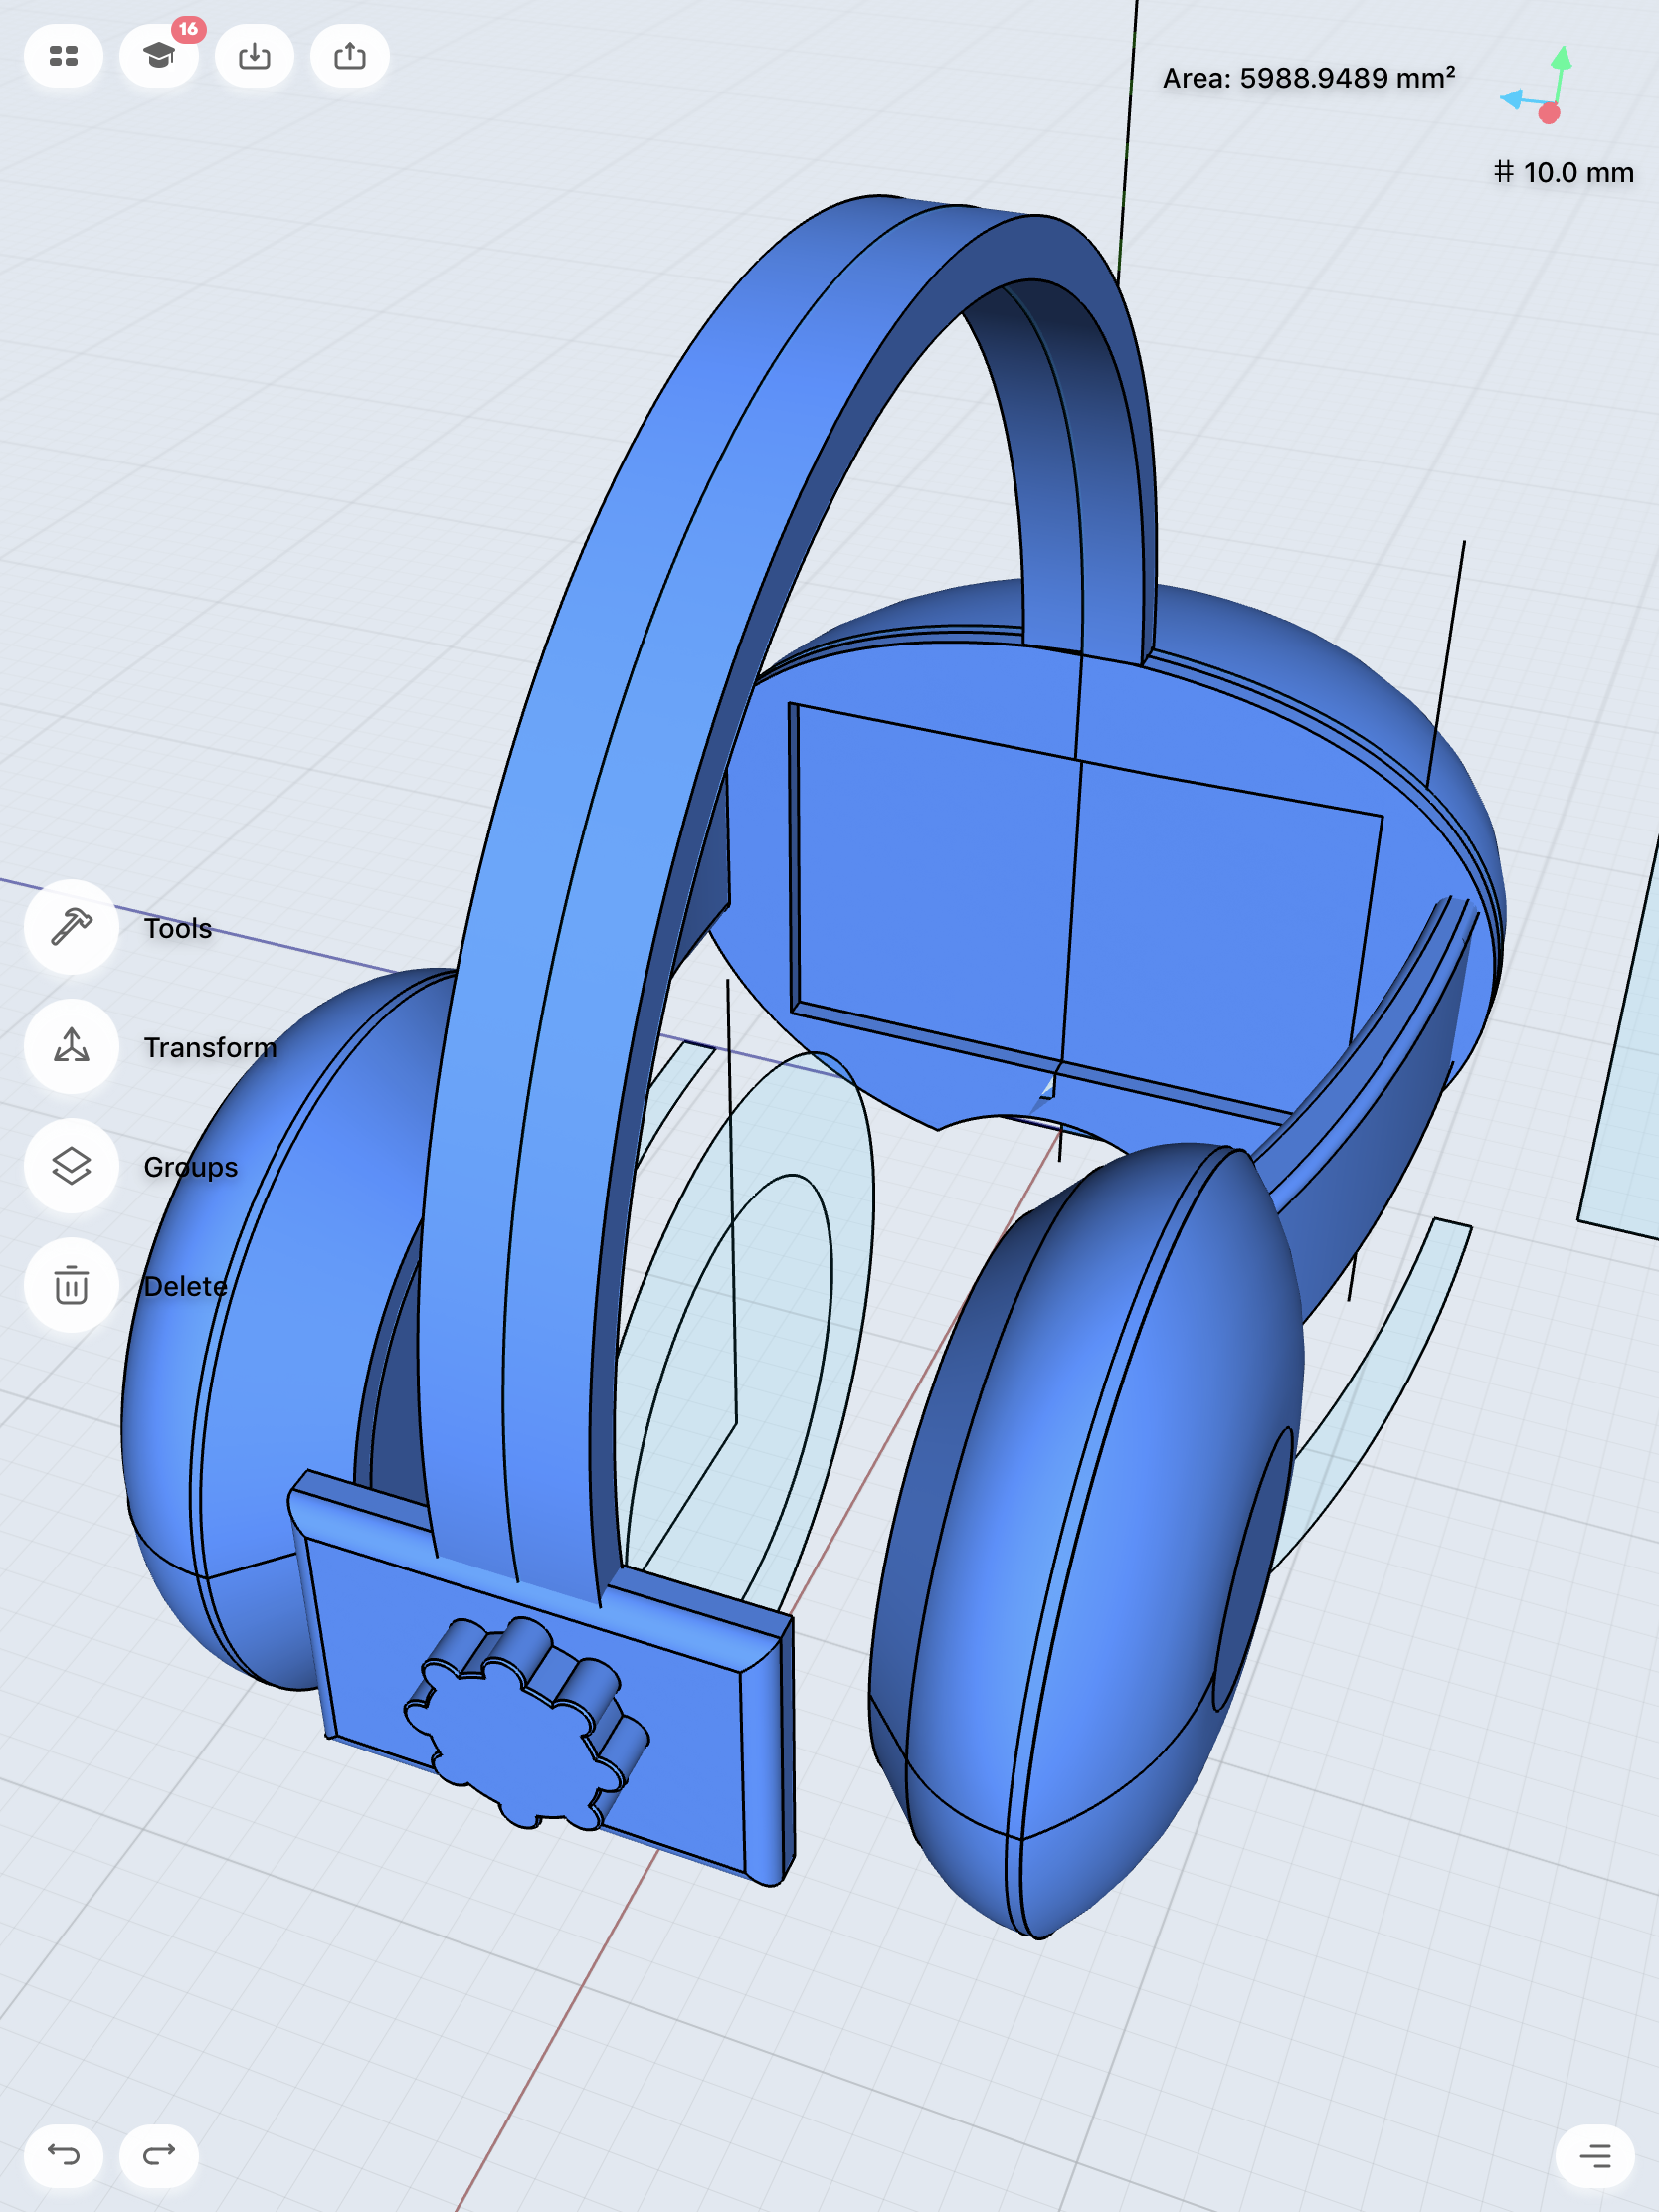Select the left ear cup body
Screen dimensions: 1659x2212
(x=270, y=1330)
